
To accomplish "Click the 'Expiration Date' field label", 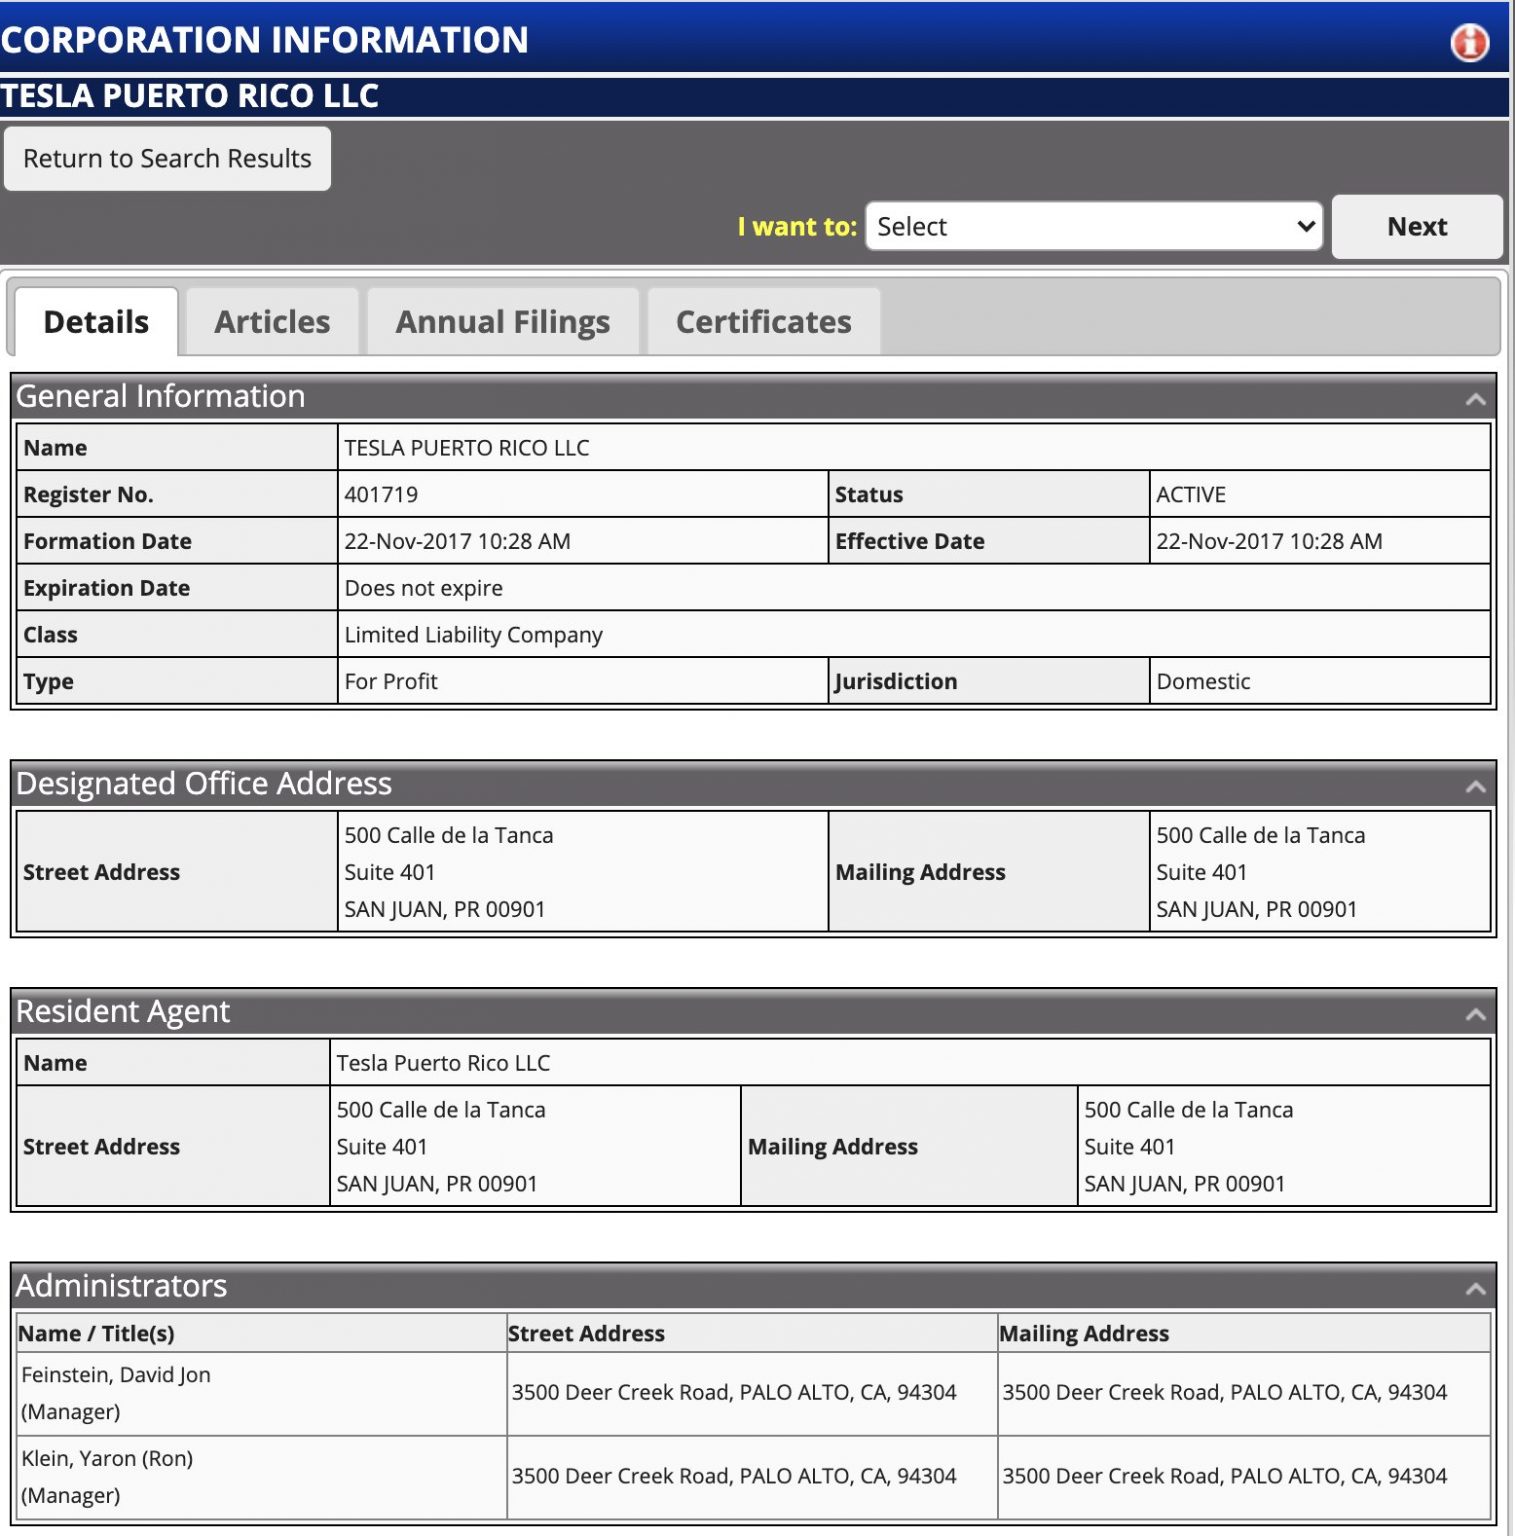I will tap(106, 588).
